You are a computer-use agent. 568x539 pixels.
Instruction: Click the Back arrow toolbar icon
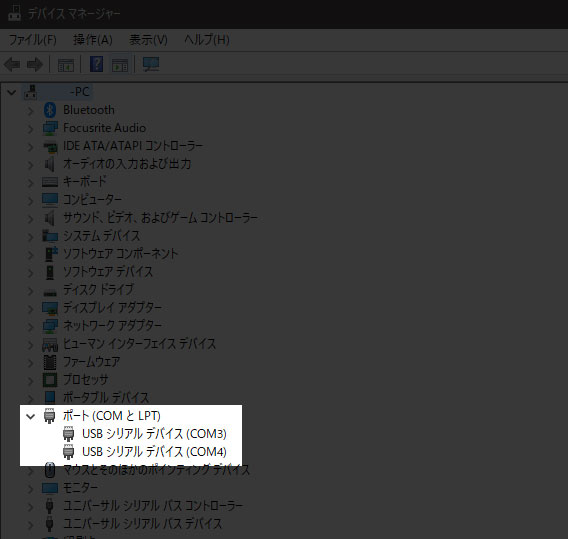(12, 65)
